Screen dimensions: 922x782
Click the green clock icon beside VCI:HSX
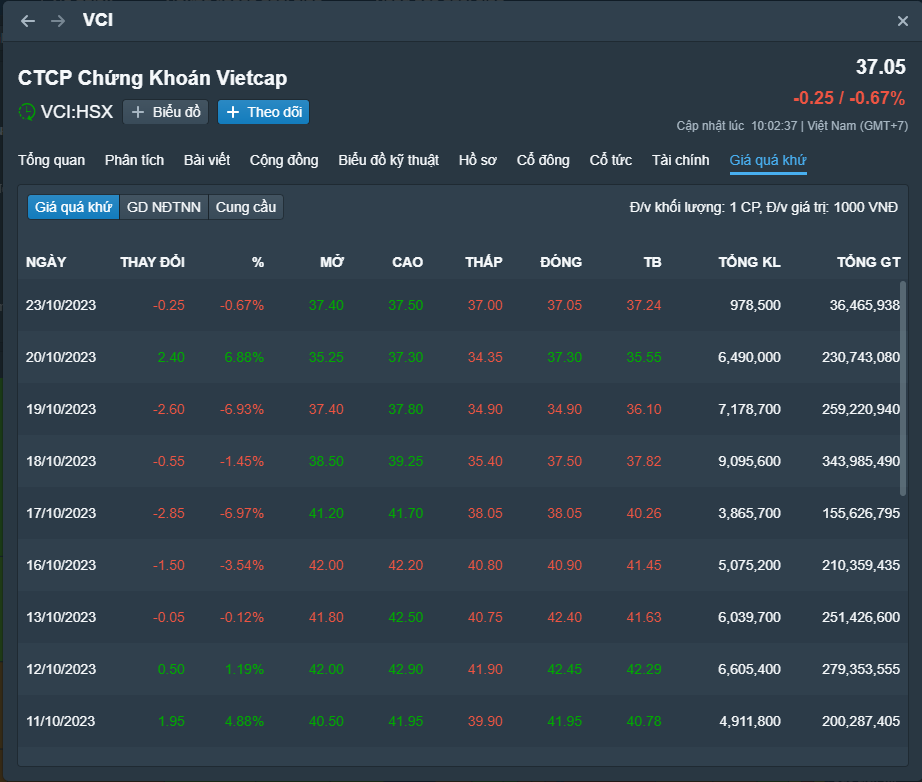(27, 112)
